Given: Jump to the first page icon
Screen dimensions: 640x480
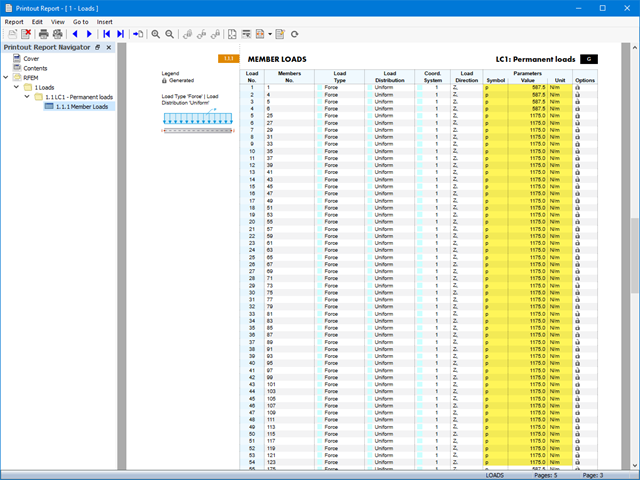Looking at the screenshot, I should [x=107, y=34].
